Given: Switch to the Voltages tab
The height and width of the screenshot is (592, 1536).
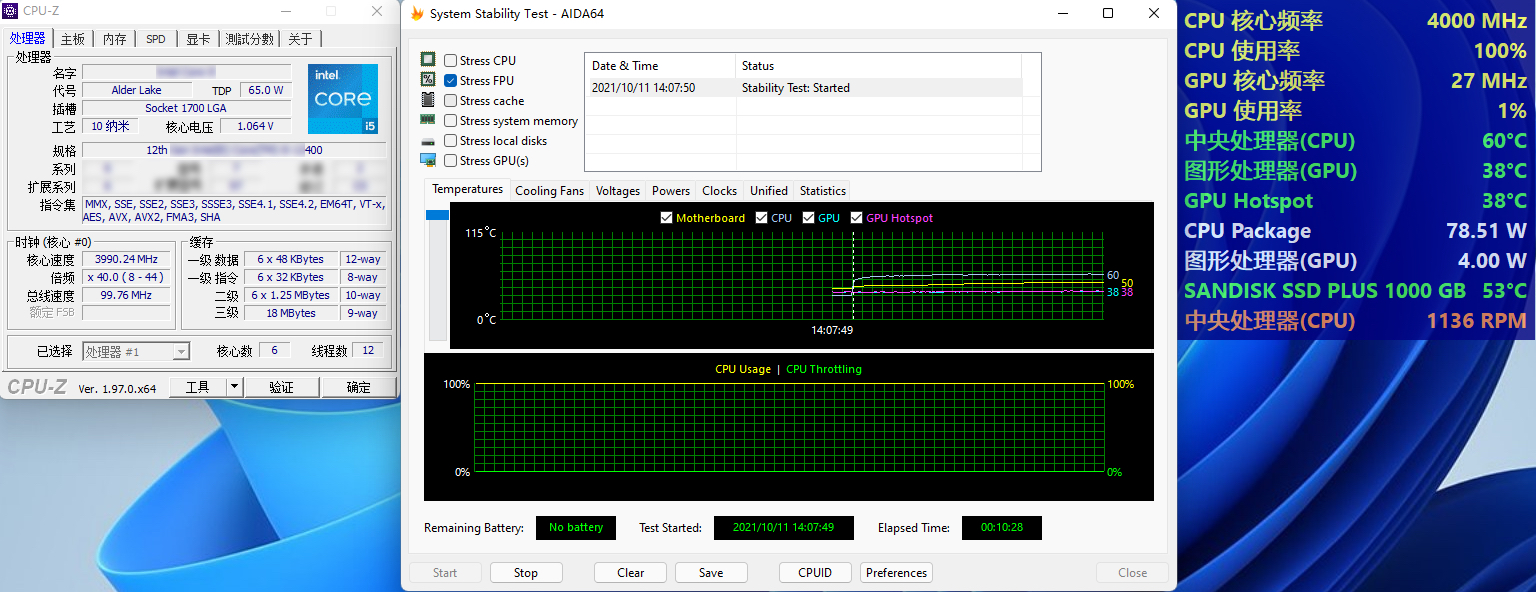Looking at the screenshot, I should pyautogui.click(x=617, y=190).
